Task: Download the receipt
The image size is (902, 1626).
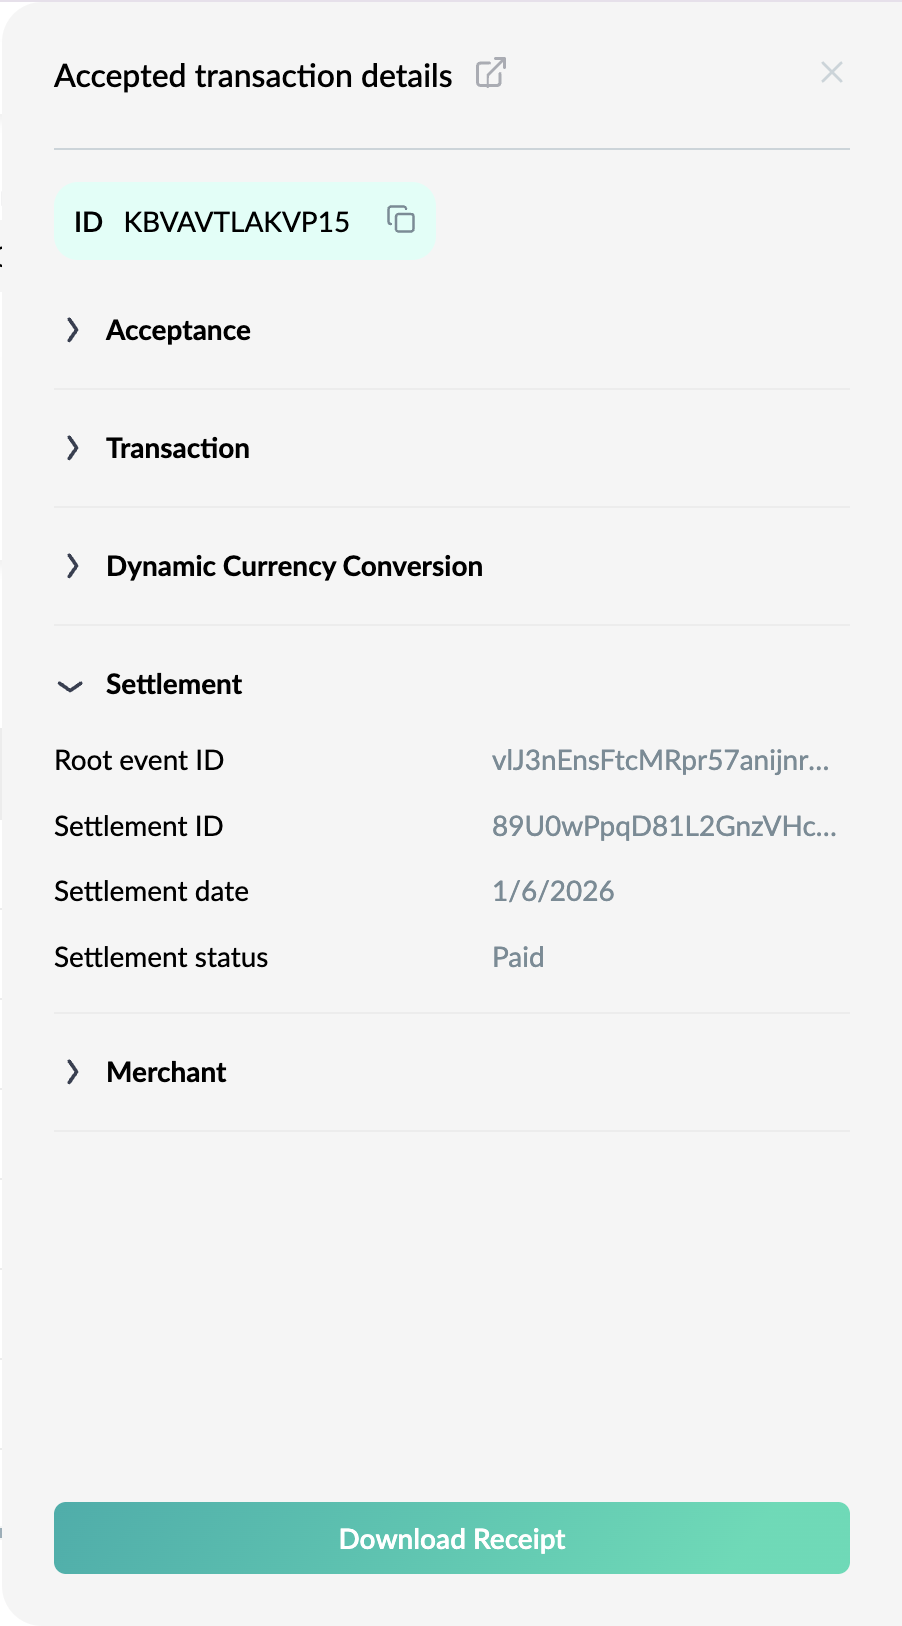Action: pyautogui.click(x=452, y=1538)
